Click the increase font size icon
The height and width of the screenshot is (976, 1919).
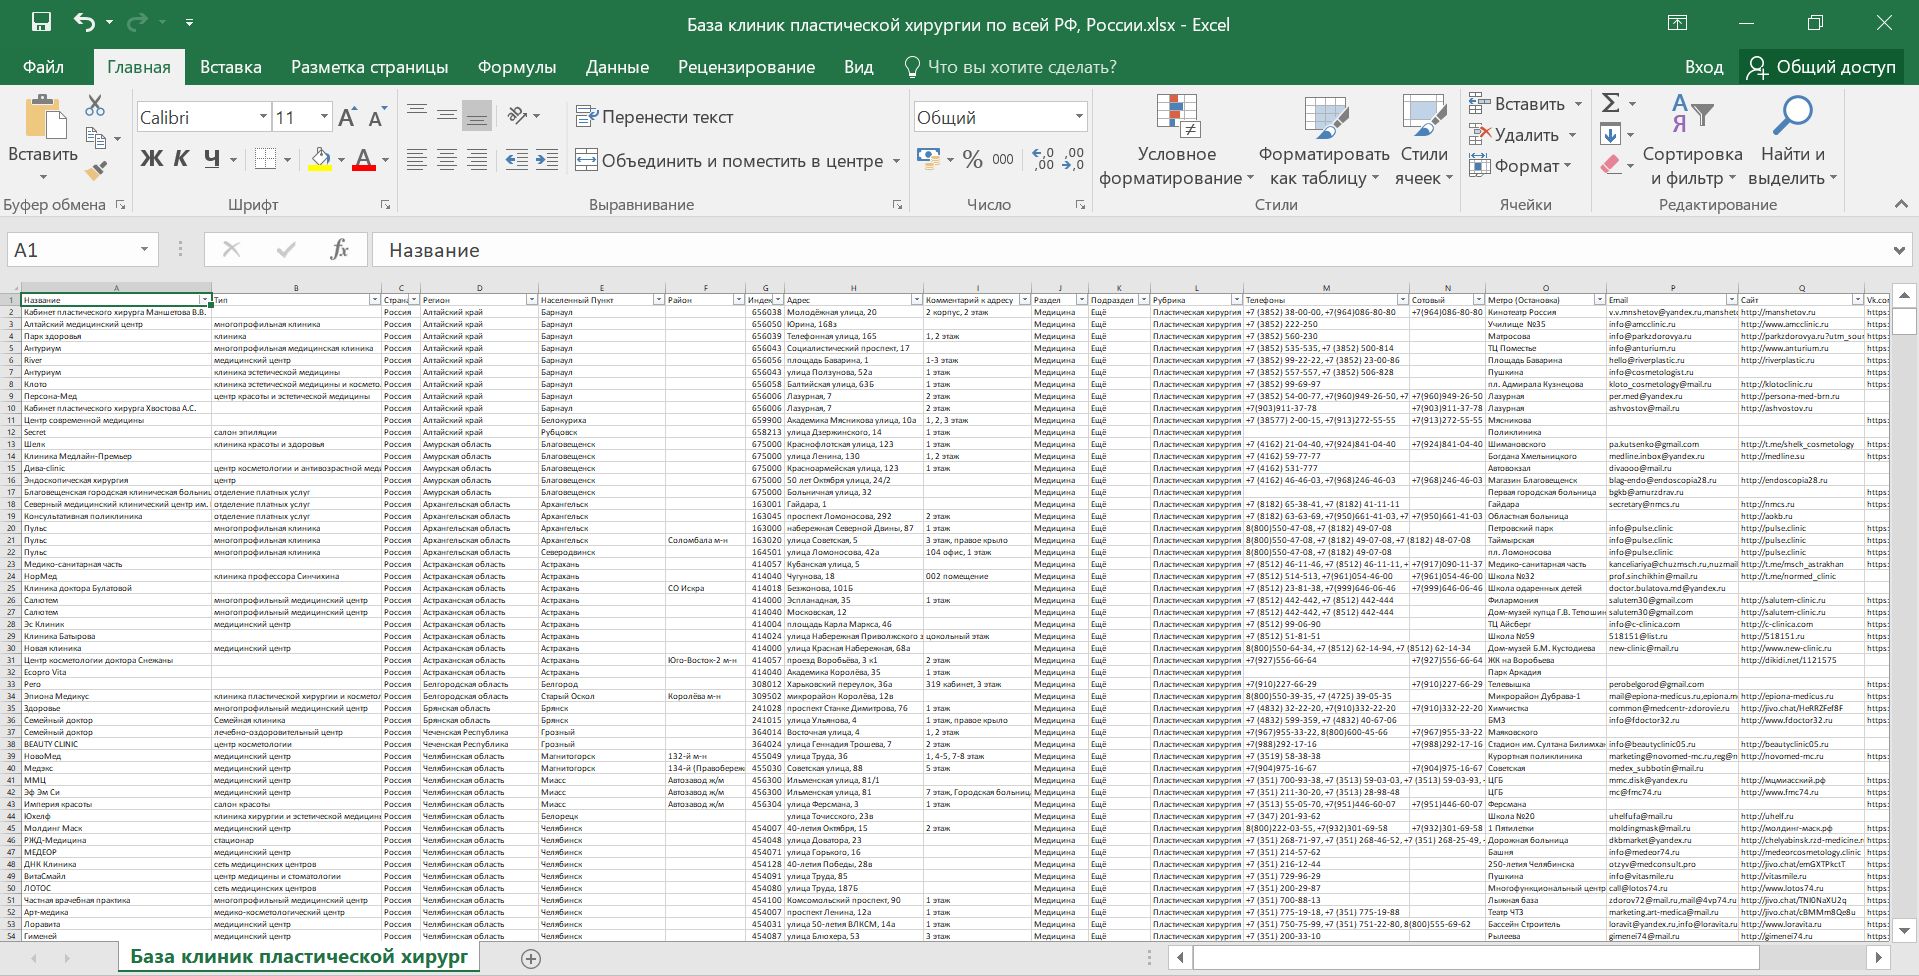tap(347, 118)
